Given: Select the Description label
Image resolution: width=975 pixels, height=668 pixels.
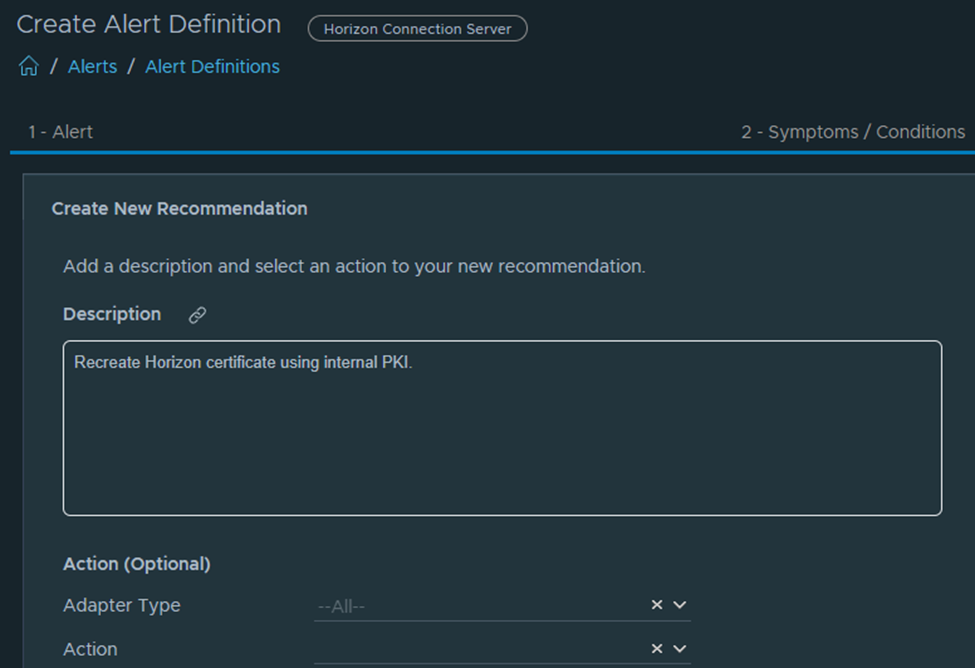Looking at the screenshot, I should (112, 314).
